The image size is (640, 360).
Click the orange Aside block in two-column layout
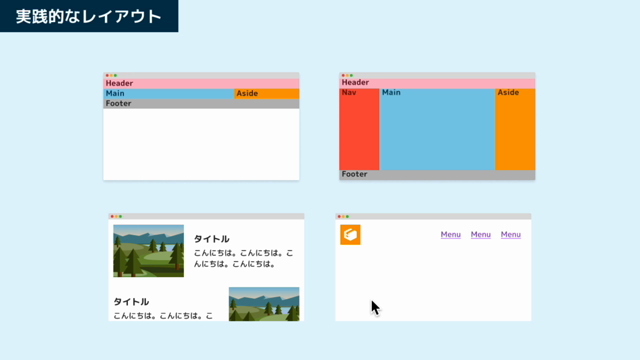click(x=267, y=93)
